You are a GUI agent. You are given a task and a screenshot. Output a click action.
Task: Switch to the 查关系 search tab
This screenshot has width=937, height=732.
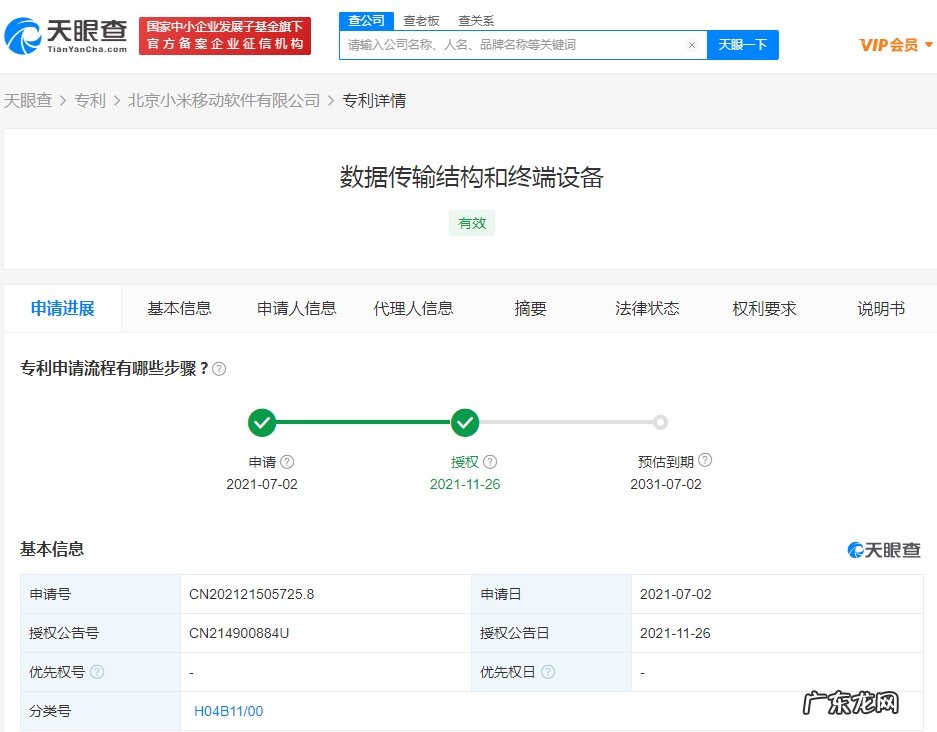point(475,20)
